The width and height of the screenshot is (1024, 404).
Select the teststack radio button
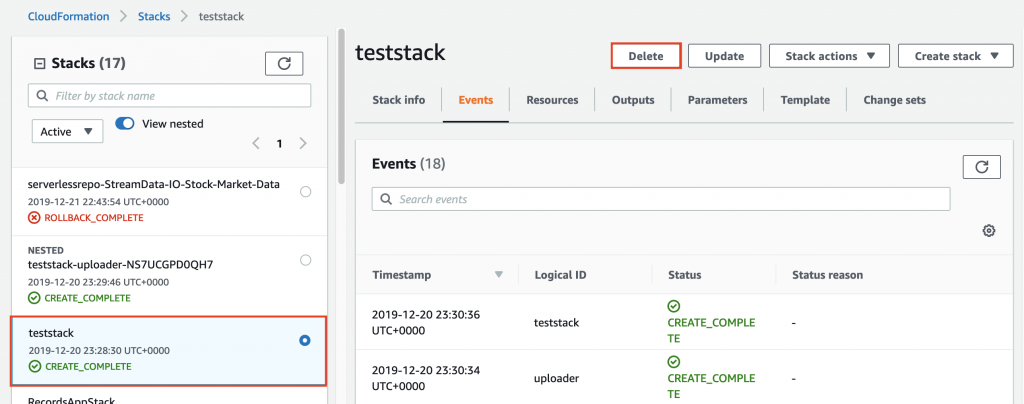305,341
